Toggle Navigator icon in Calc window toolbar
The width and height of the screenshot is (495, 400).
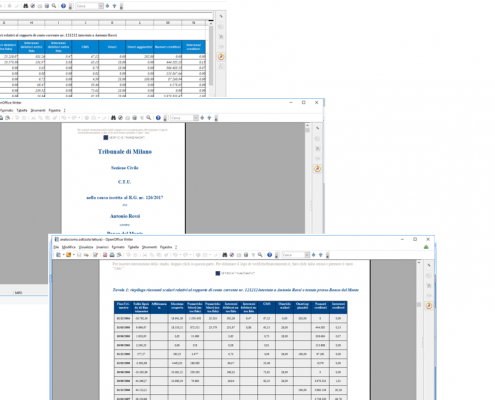33,6
